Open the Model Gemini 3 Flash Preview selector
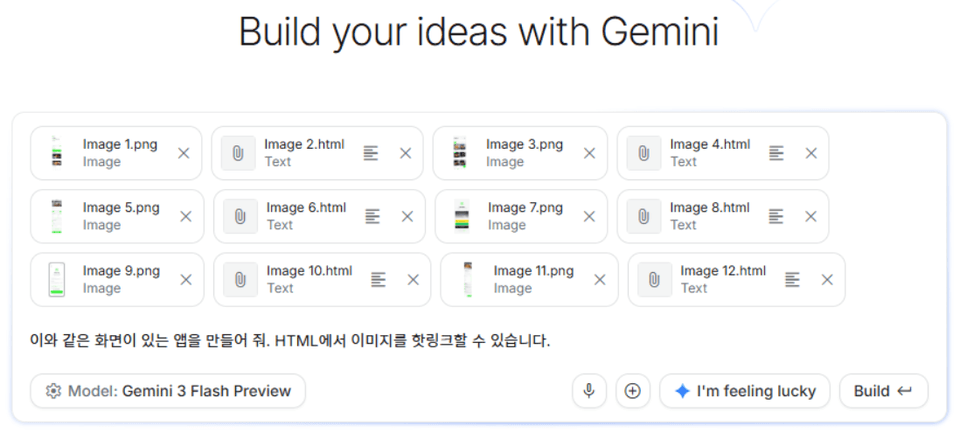The height and width of the screenshot is (441, 960). [x=168, y=391]
